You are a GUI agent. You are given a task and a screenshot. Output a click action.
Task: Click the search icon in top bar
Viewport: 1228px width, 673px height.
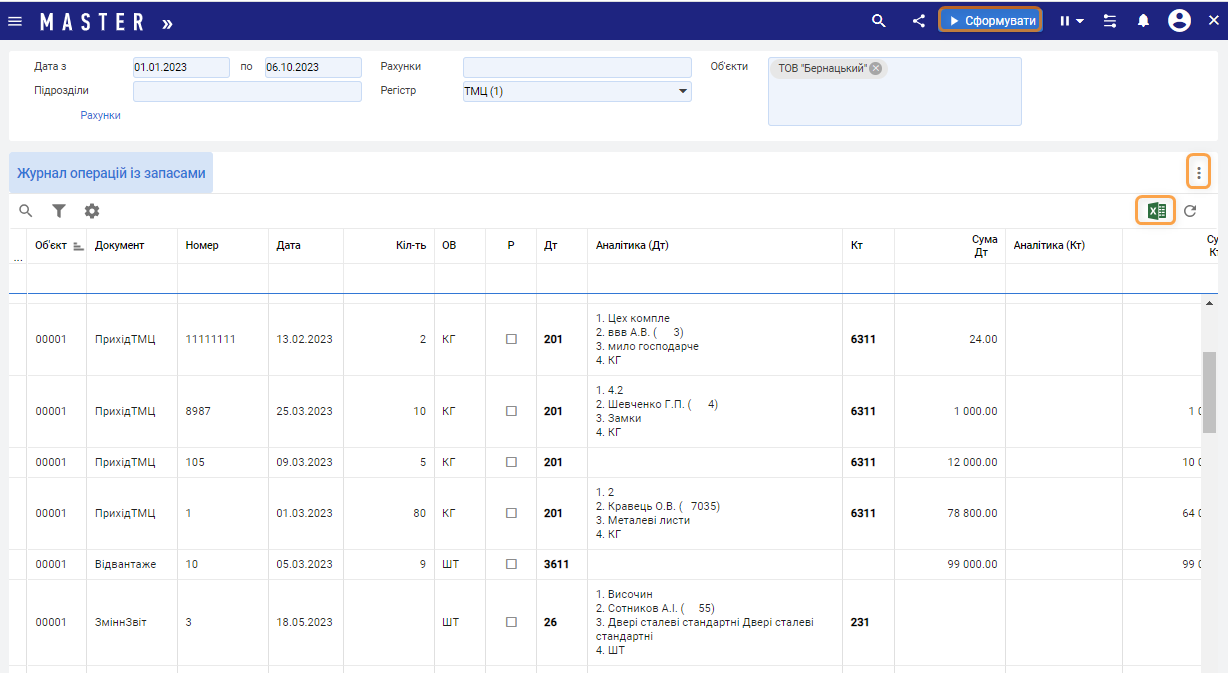[x=878, y=21]
